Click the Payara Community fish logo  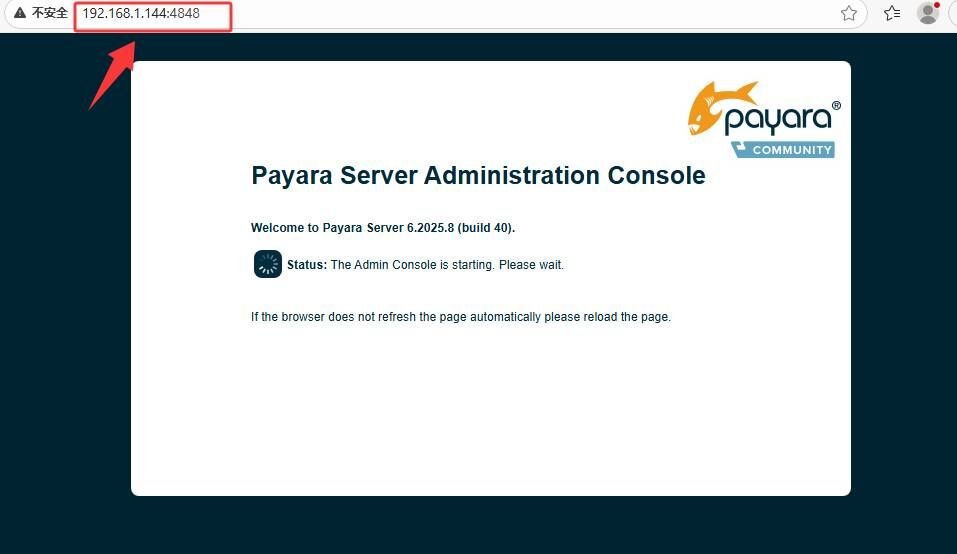[x=764, y=120]
